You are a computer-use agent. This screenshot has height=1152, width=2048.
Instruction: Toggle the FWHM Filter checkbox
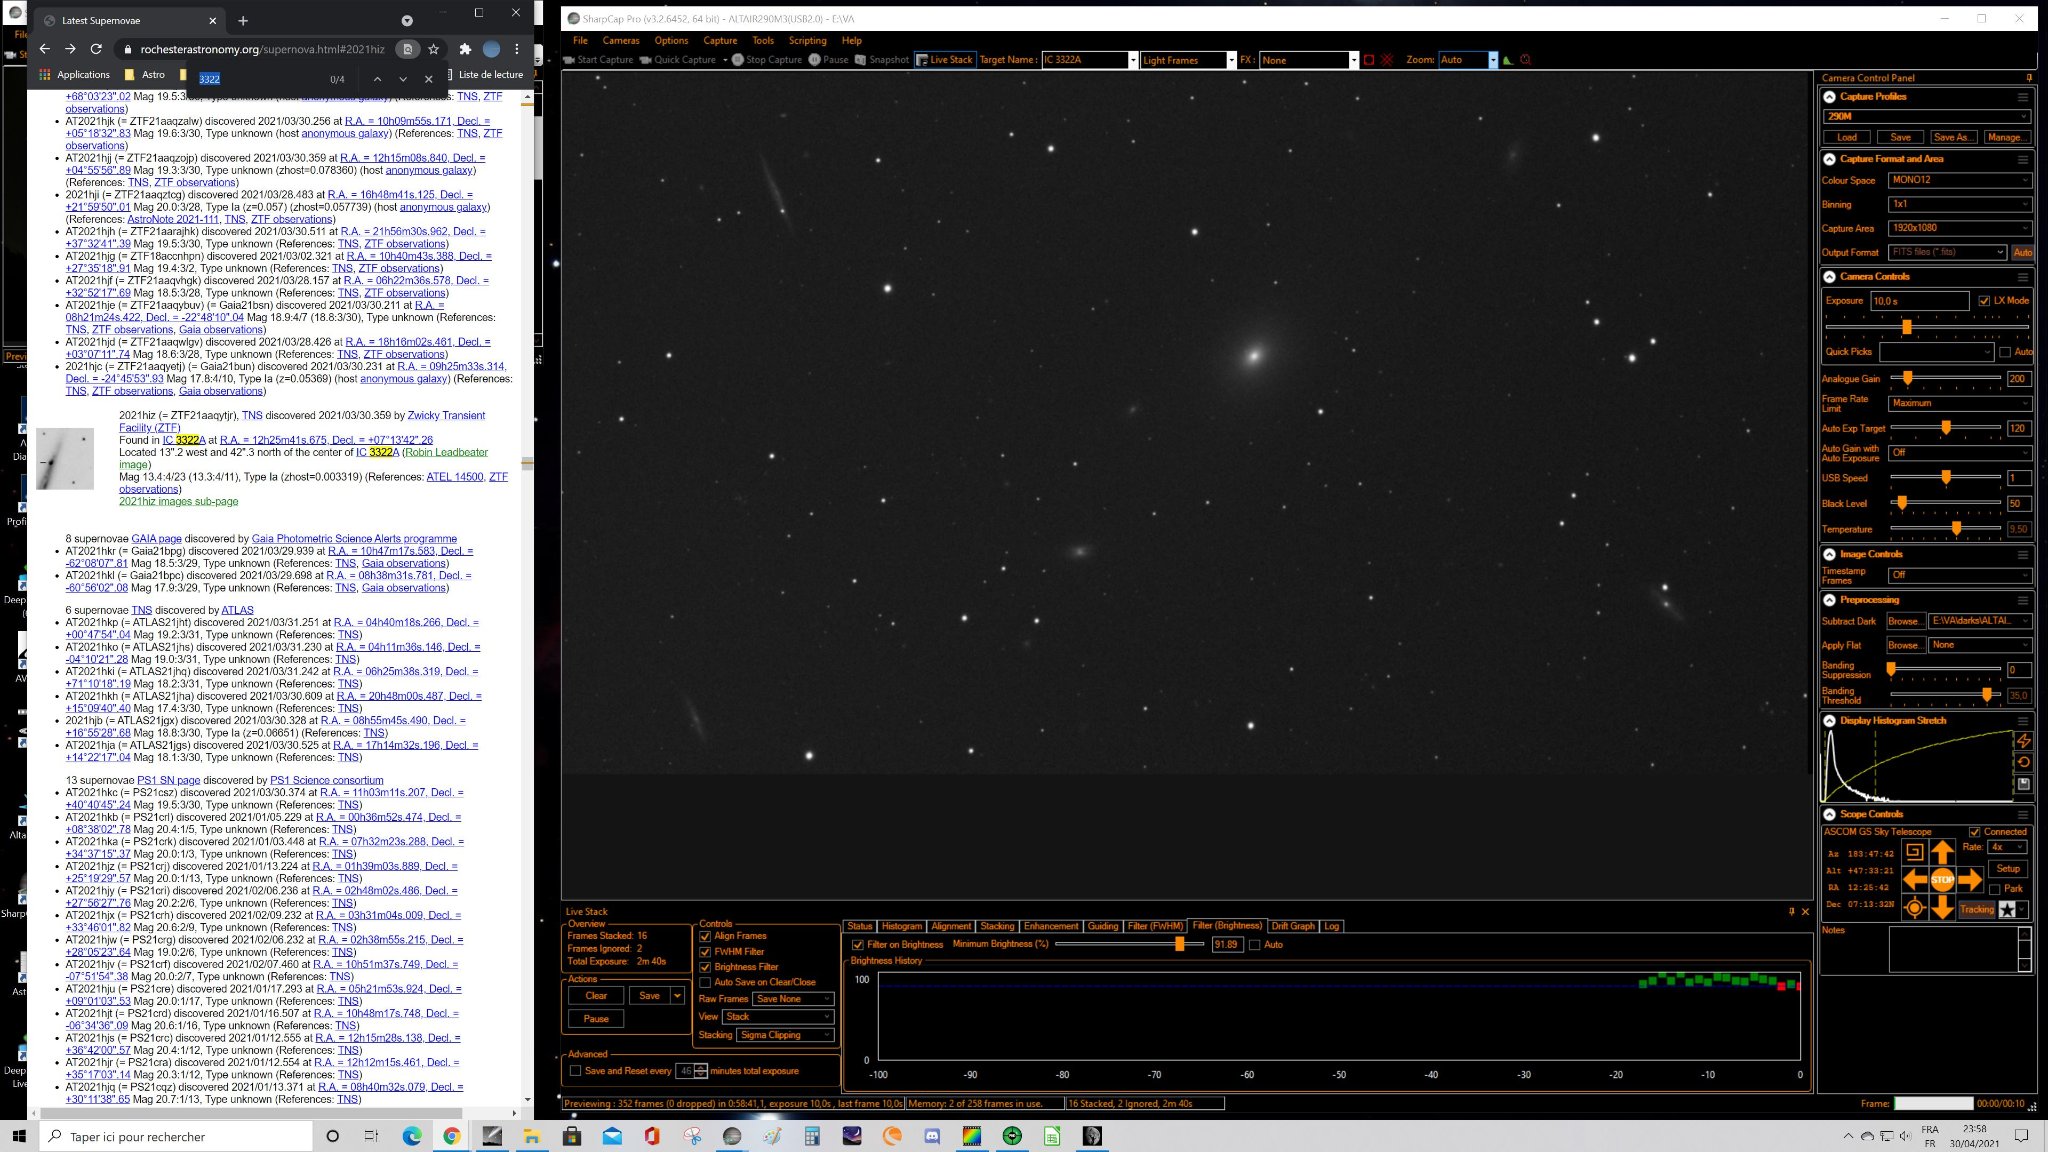click(x=705, y=952)
